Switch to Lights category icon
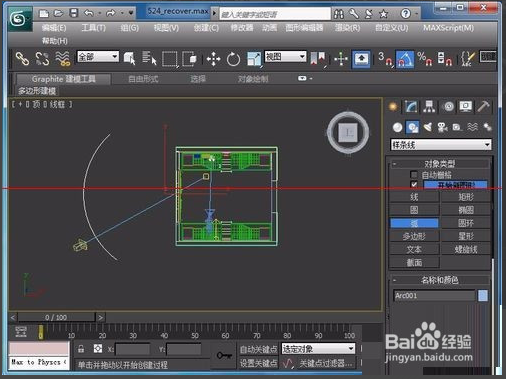 coord(428,127)
